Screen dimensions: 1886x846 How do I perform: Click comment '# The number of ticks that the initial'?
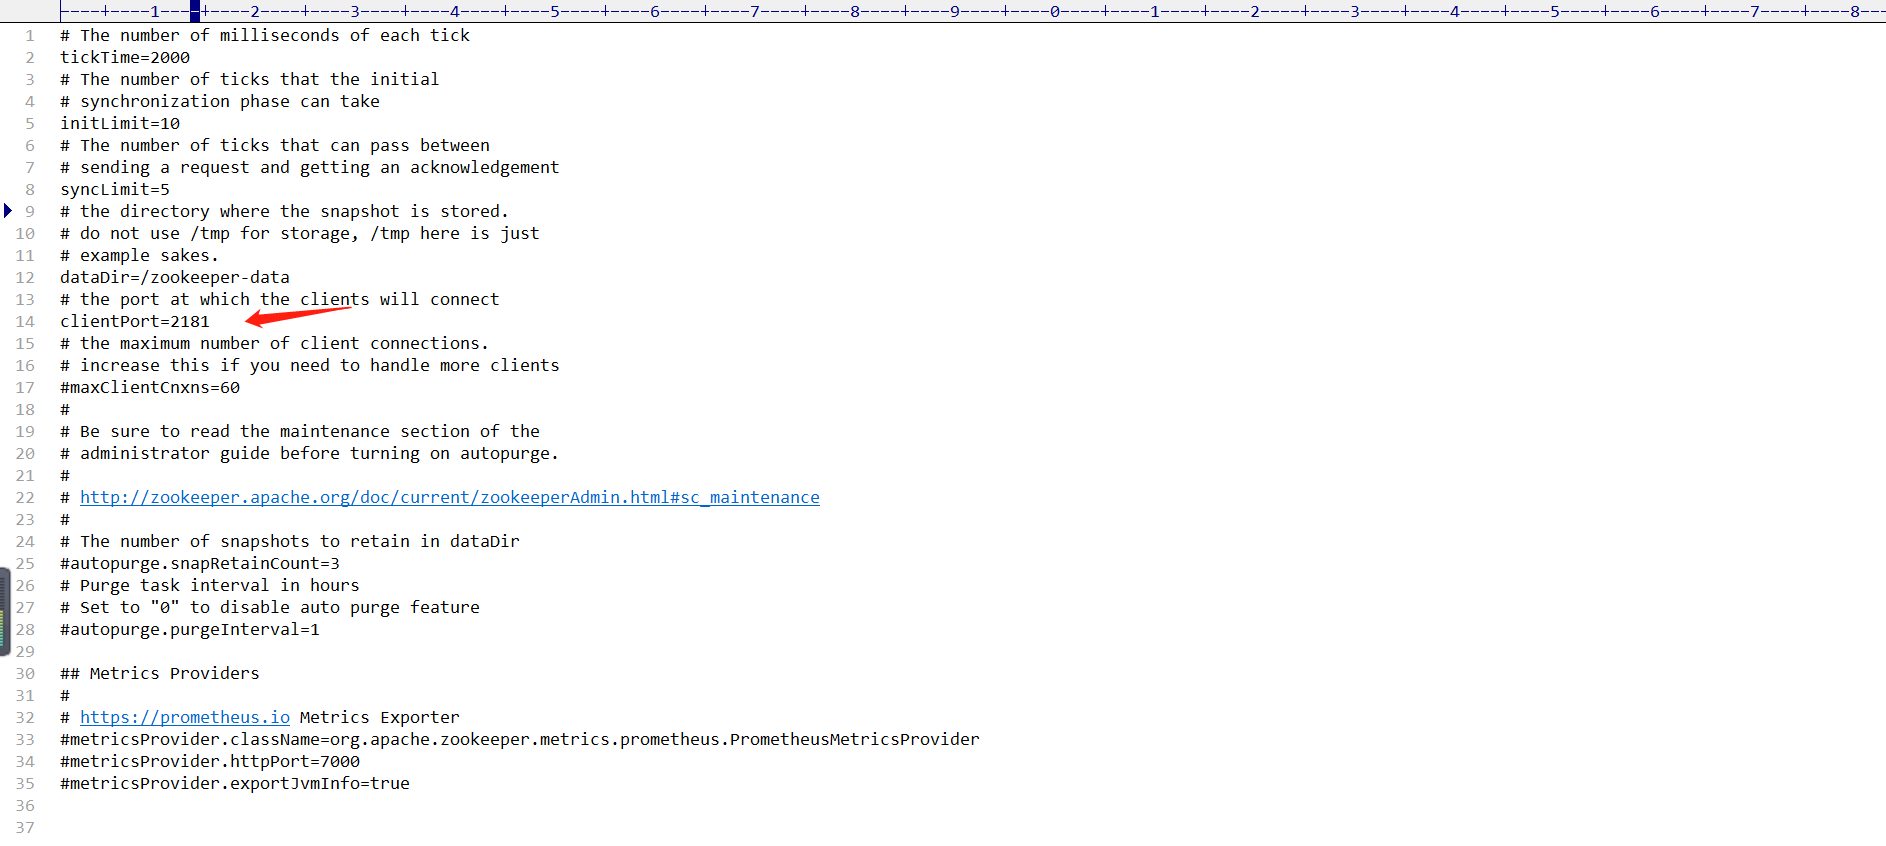(x=250, y=79)
